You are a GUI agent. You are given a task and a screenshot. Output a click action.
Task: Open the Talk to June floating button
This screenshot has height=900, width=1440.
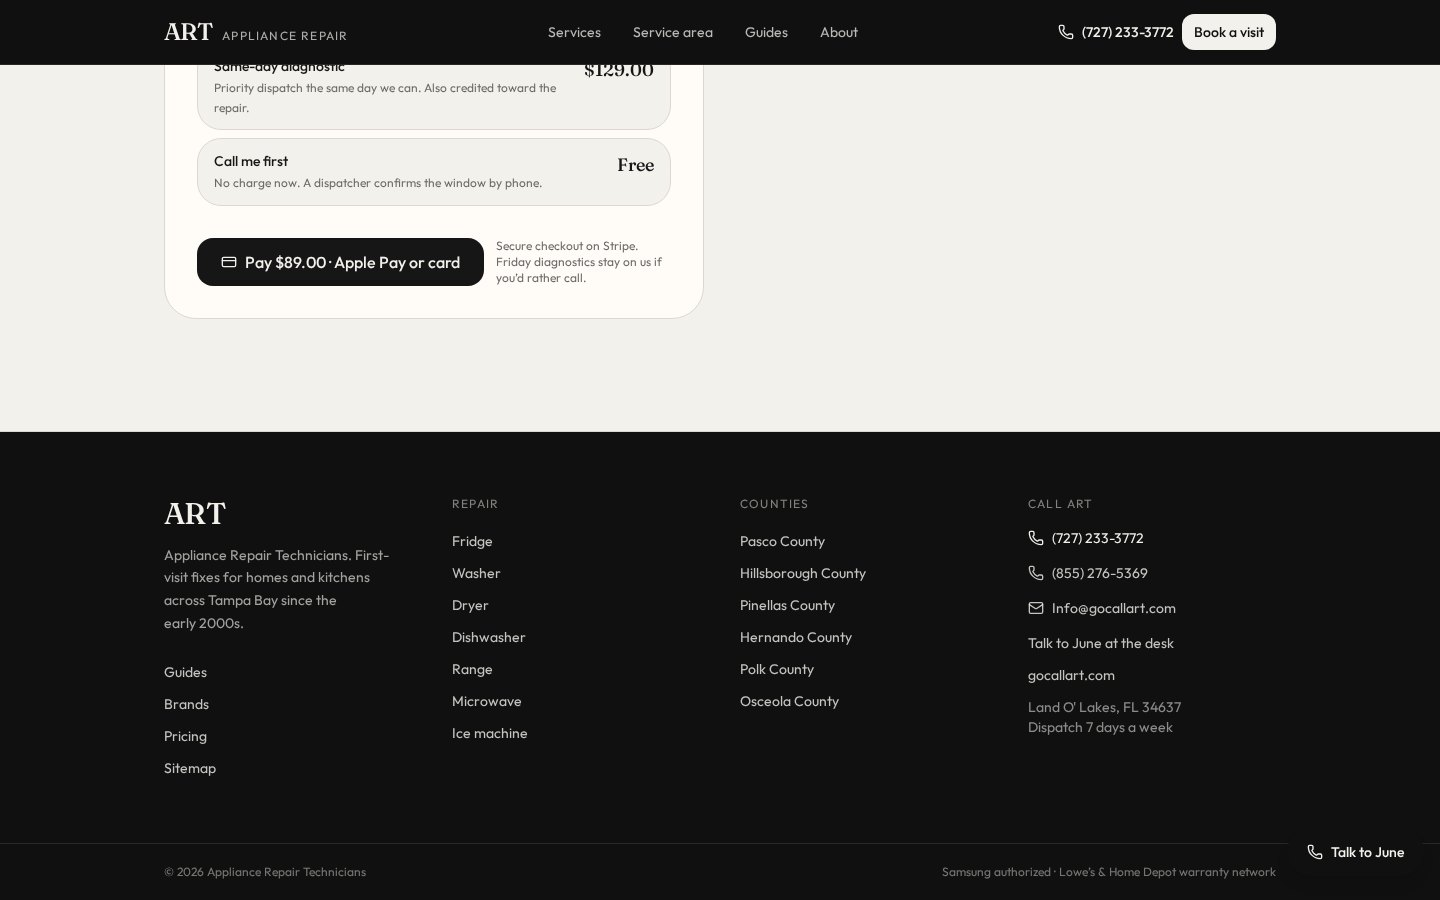point(1355,852)
